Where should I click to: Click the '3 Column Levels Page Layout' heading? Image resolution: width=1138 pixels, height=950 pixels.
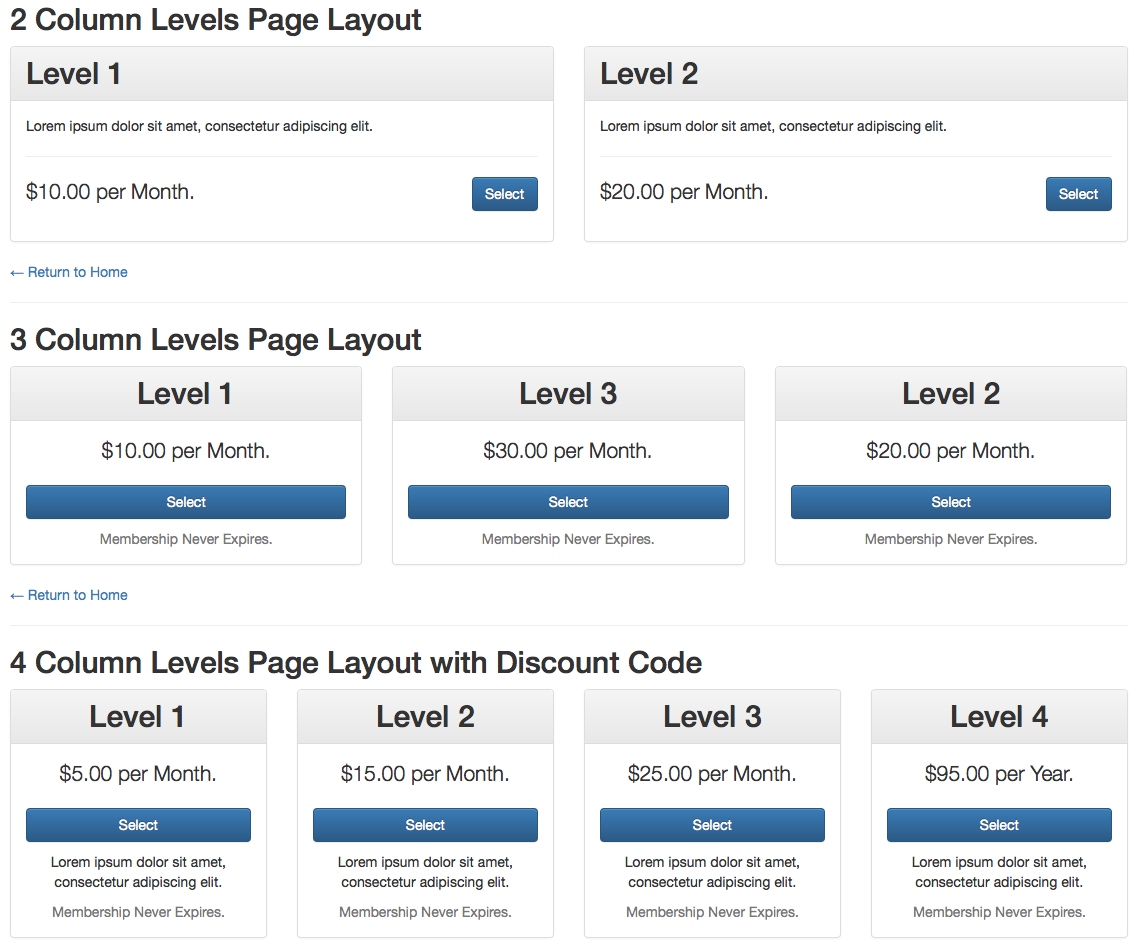(x=216, y=340)
